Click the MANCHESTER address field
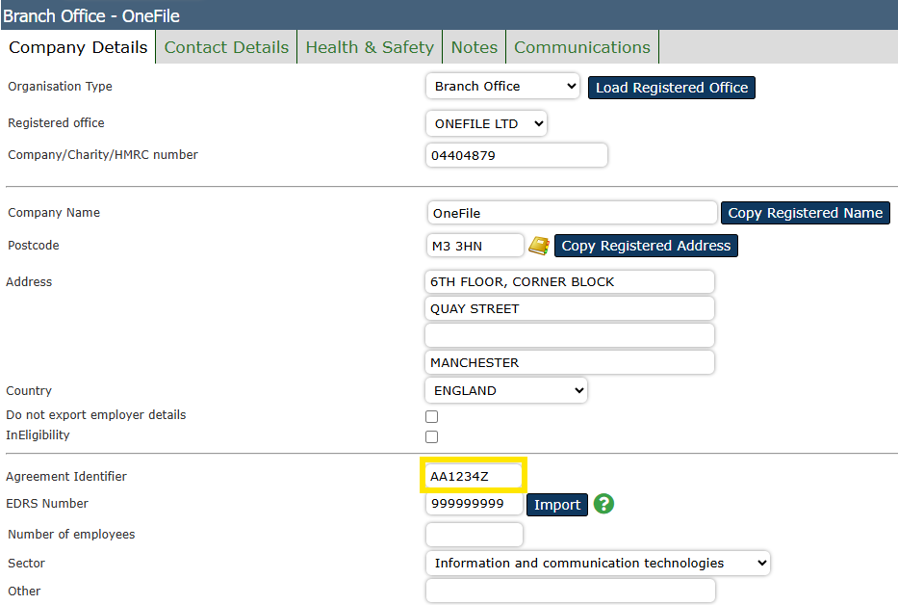The width and height of the screenshot is (898, 605). 570,363
